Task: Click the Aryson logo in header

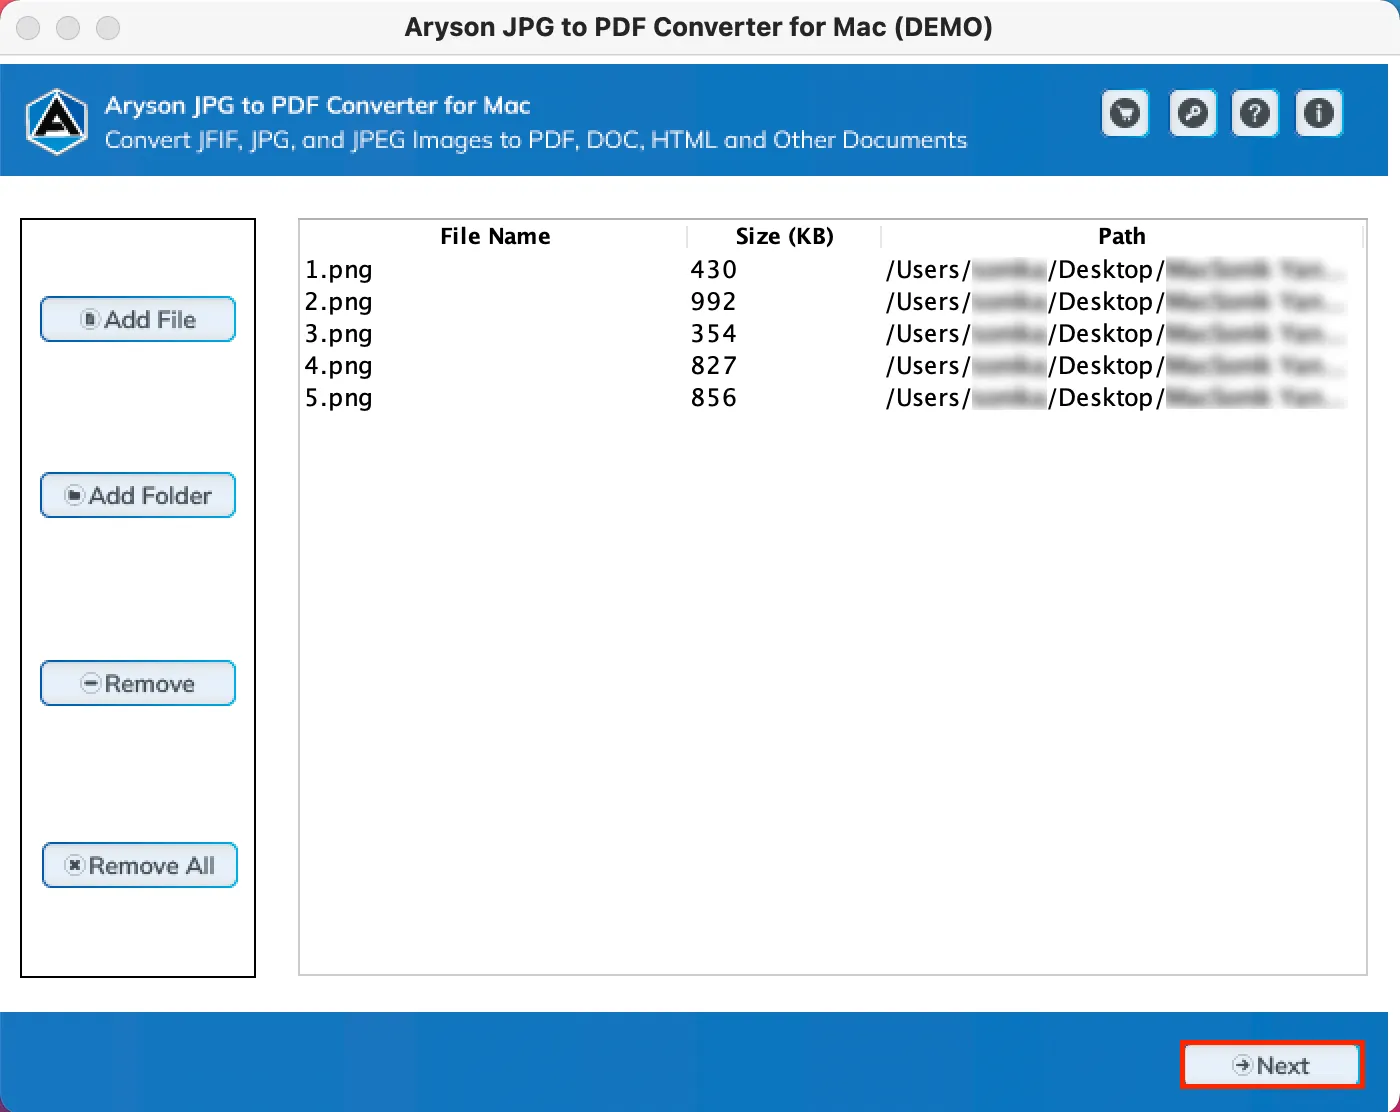Action: [57, 122]
